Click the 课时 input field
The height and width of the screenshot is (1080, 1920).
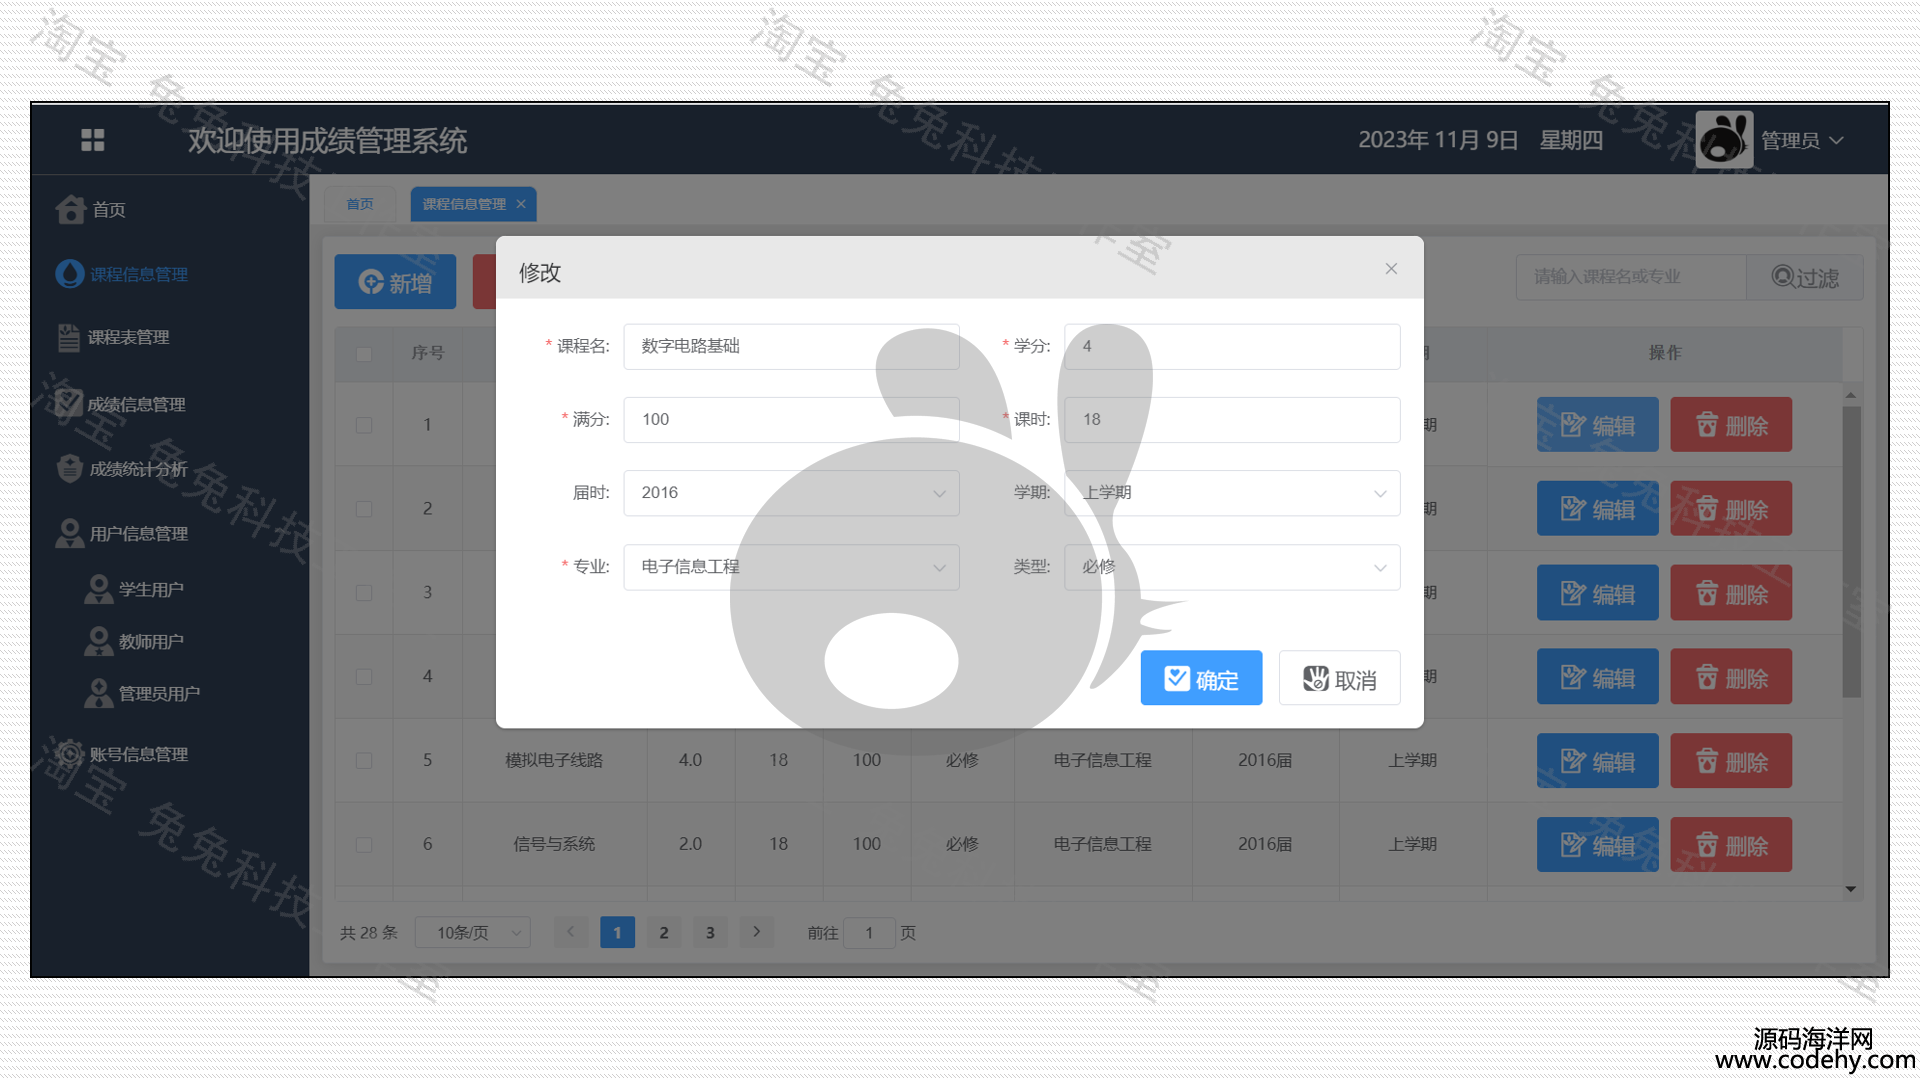point(1232,420)
